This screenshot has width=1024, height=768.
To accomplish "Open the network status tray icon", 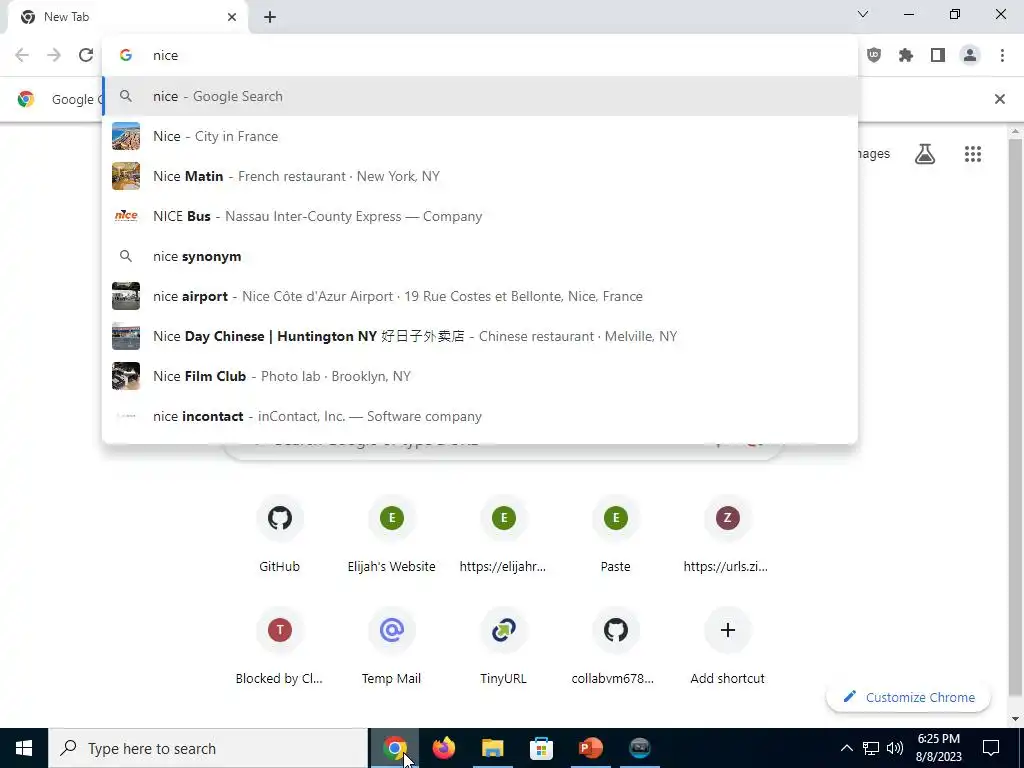I will pyautogui.click(x=871, y=748).
